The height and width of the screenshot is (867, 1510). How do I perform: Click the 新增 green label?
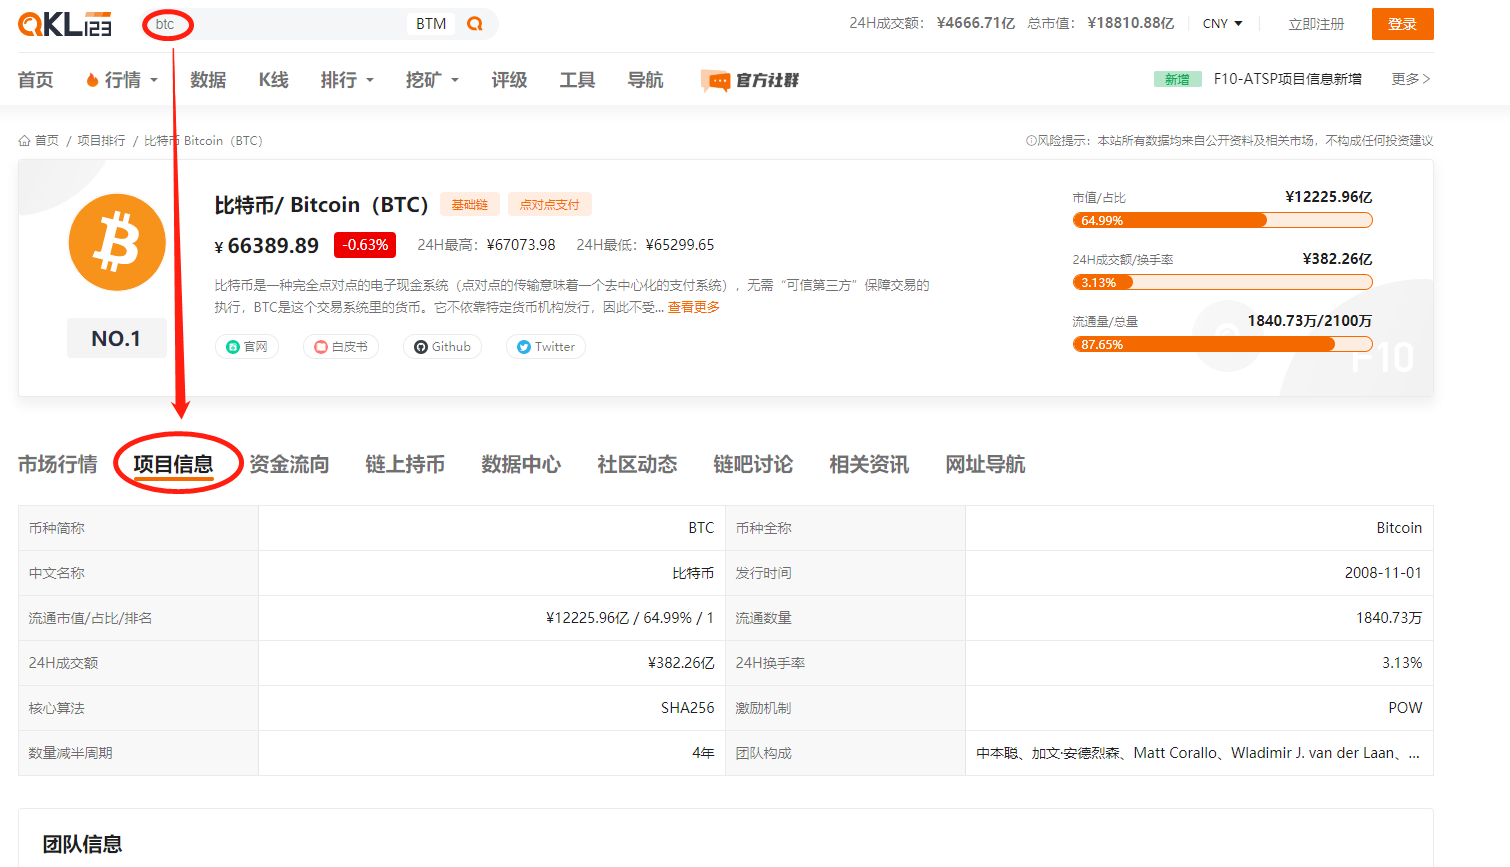1177,79
